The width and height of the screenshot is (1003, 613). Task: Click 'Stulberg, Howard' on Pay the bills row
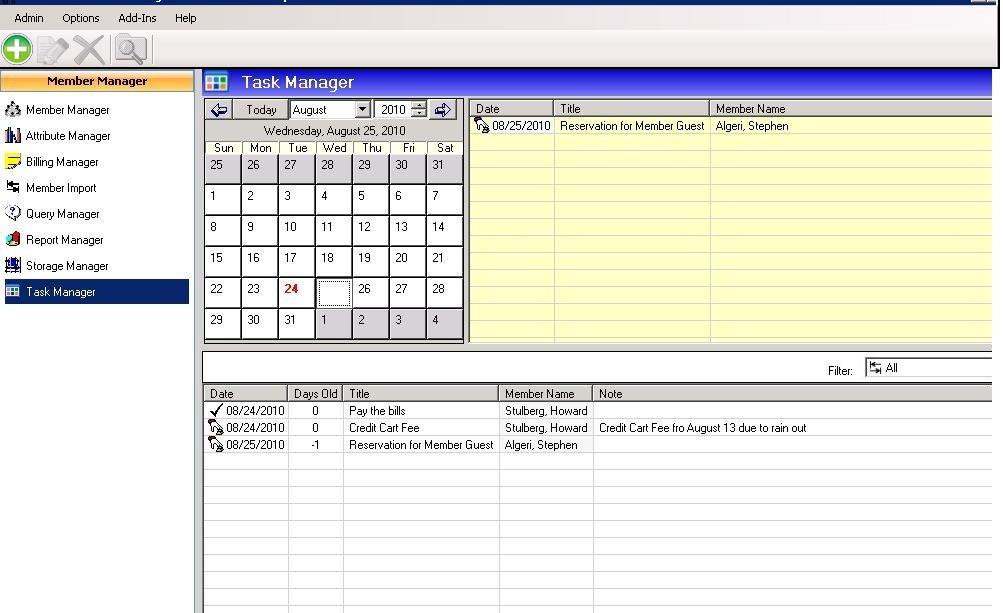coord(546,411)
